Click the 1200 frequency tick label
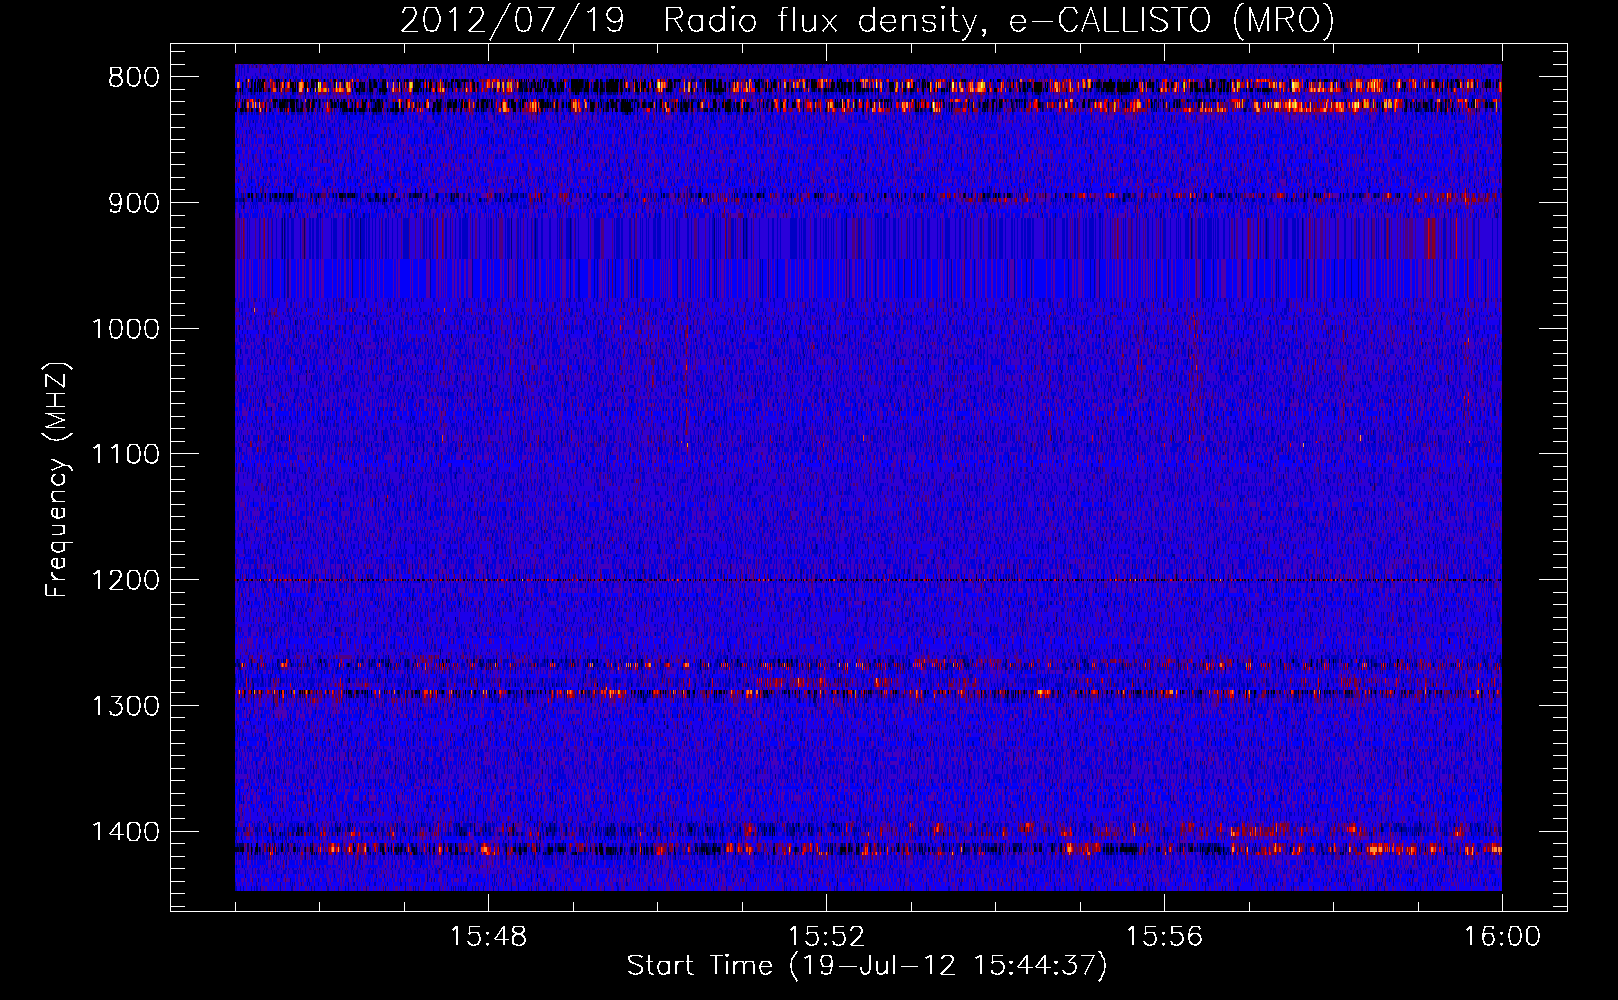Viewport: 1618px width, 1000px height. pyautogui.click(x=125, y=581)
